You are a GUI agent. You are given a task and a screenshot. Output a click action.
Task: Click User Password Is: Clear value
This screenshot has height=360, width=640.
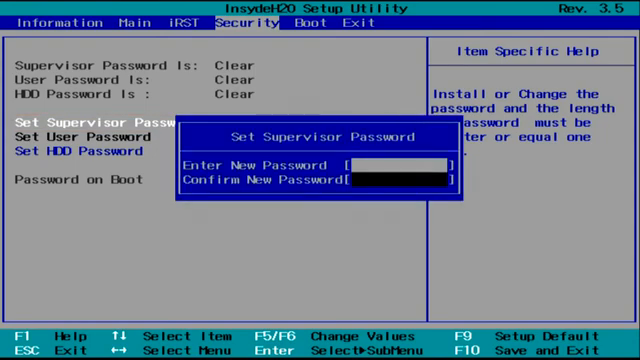234,80
